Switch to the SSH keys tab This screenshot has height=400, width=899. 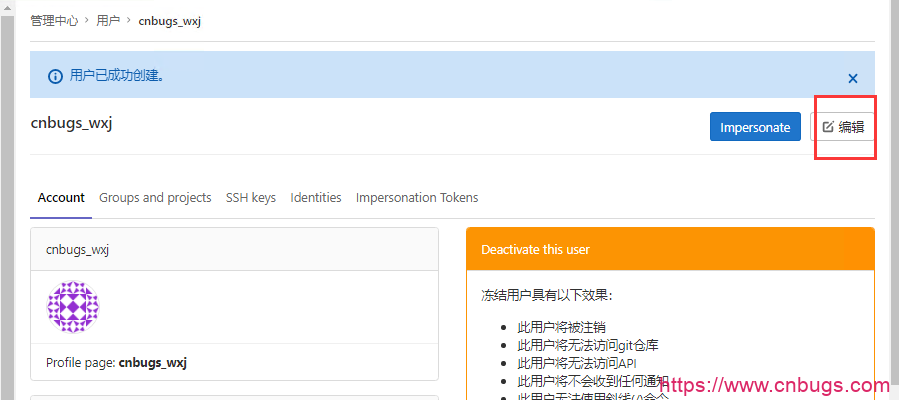click(251, 198)
